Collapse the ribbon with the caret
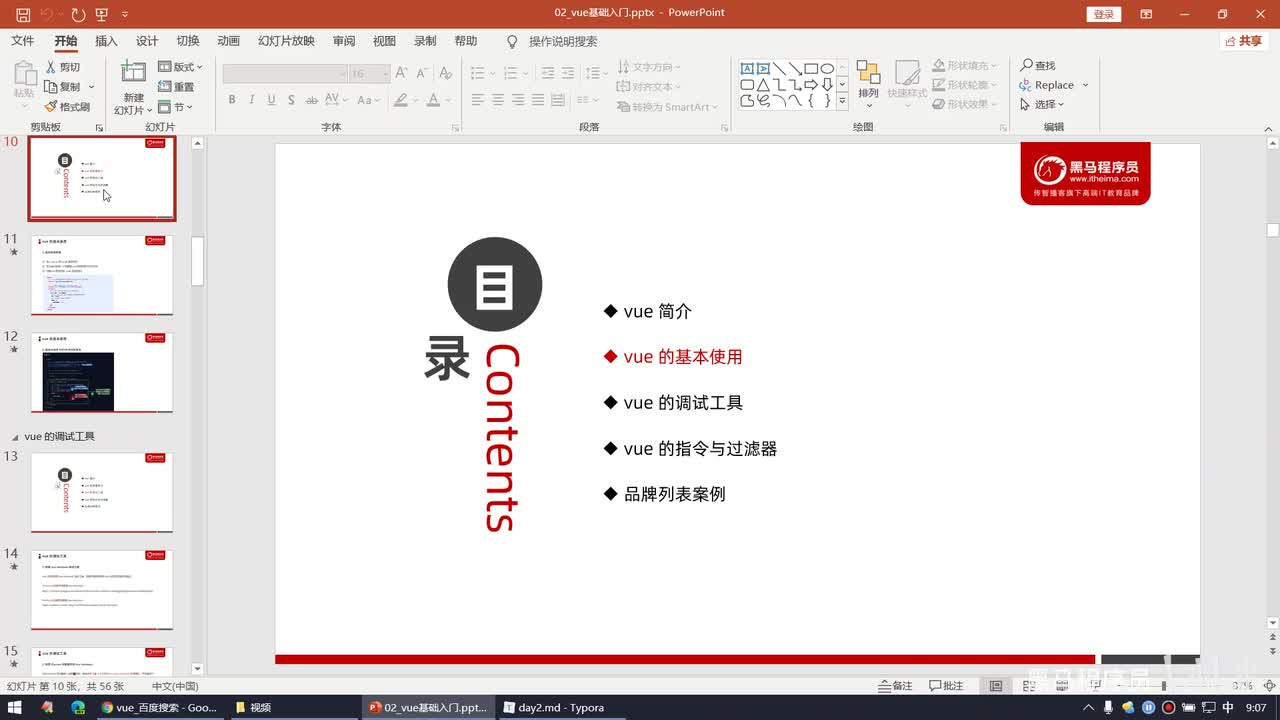 [1267, 127]
